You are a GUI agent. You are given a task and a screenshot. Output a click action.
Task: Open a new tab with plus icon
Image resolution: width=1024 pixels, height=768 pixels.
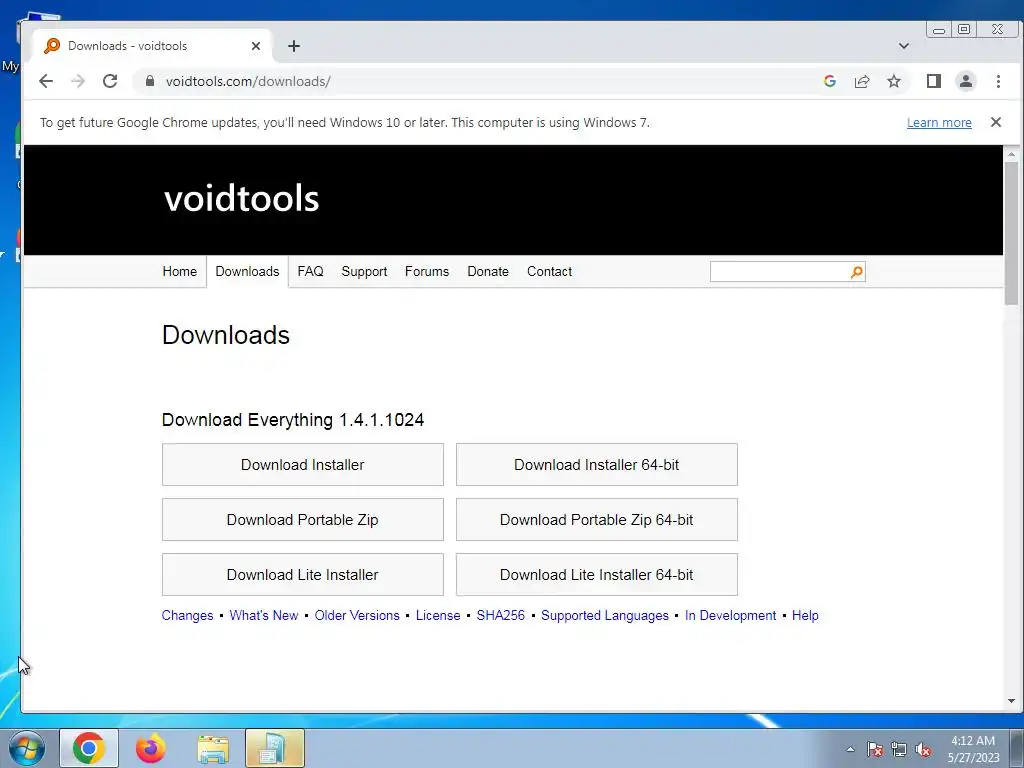[x=294, y=46]
